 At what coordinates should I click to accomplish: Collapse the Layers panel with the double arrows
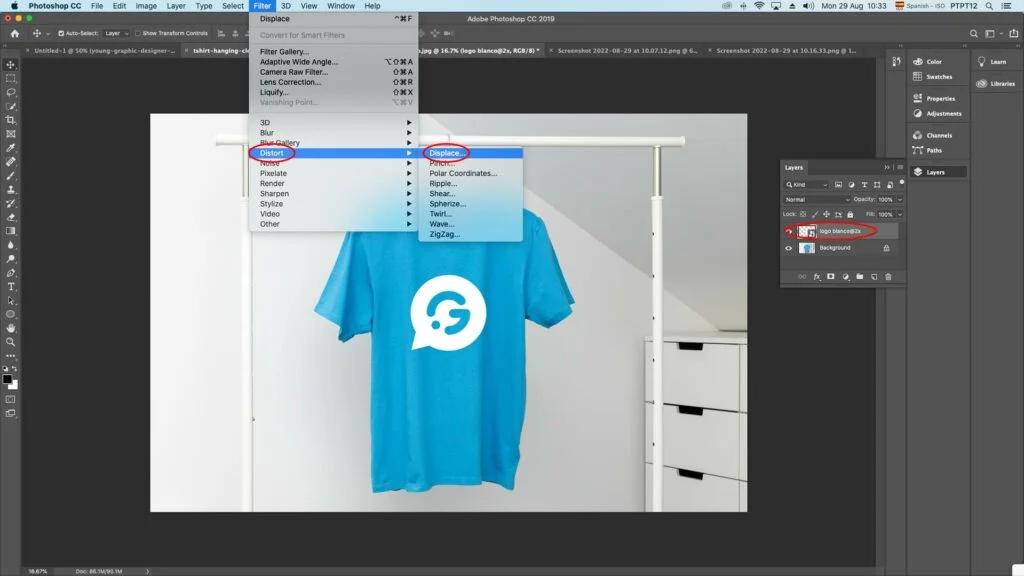887,167
